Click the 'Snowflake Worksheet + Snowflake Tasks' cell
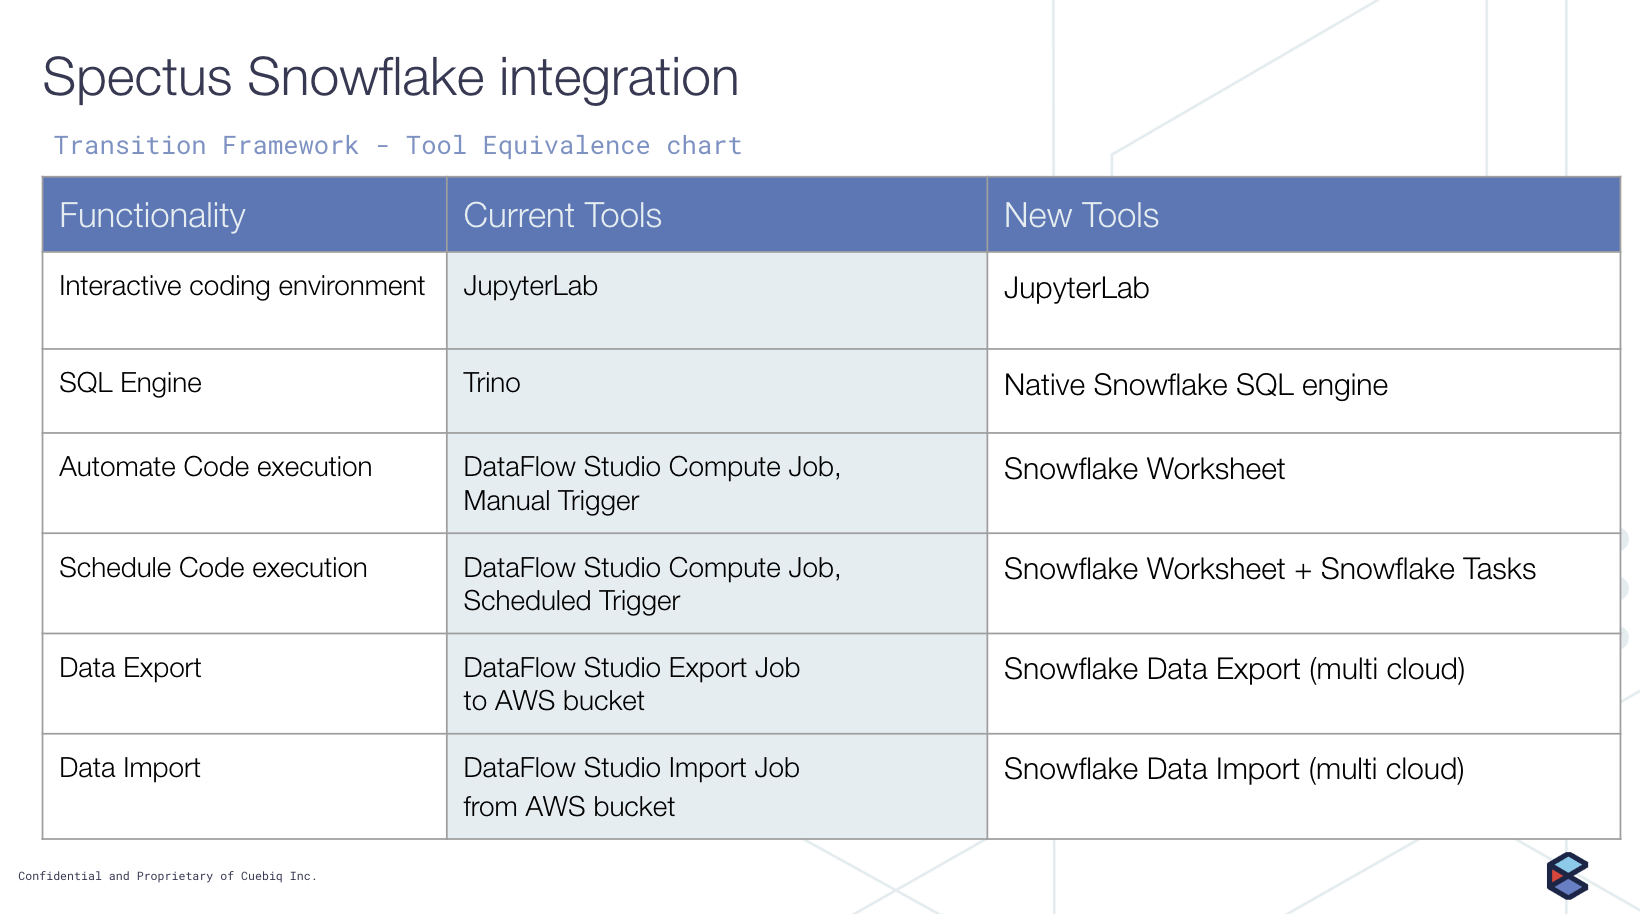 point(1269,569)
